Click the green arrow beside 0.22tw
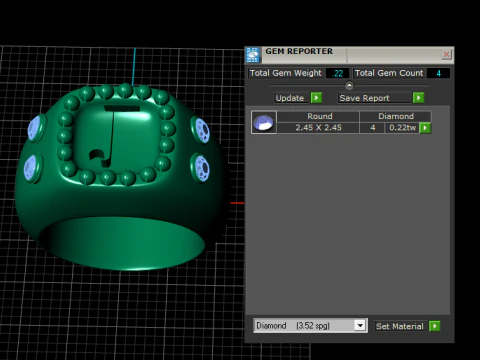 (425, 128)
